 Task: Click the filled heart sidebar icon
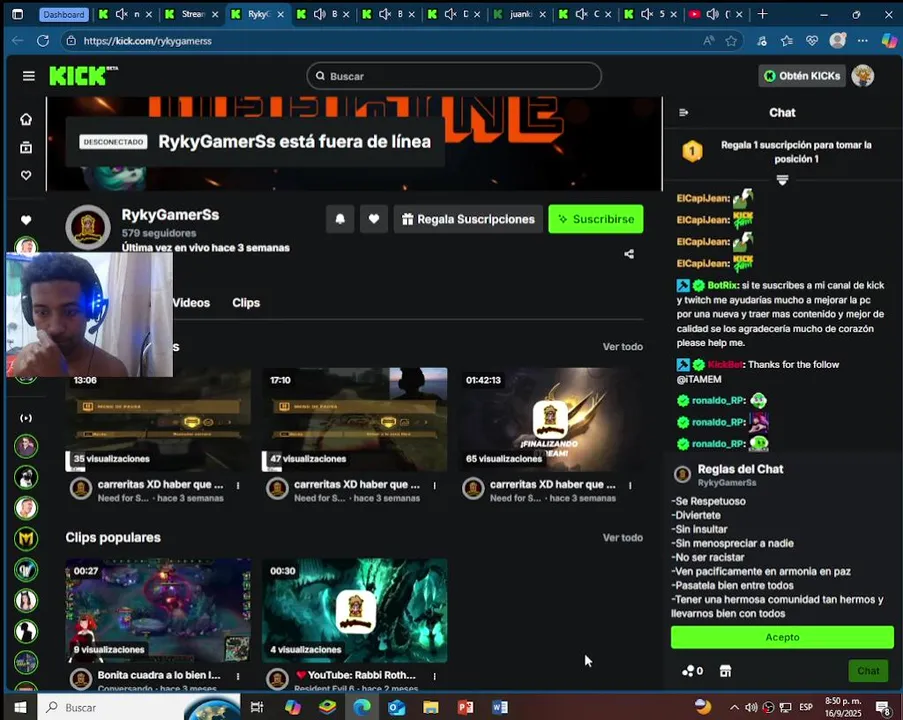pyautogui.click(x=26, y=220)
